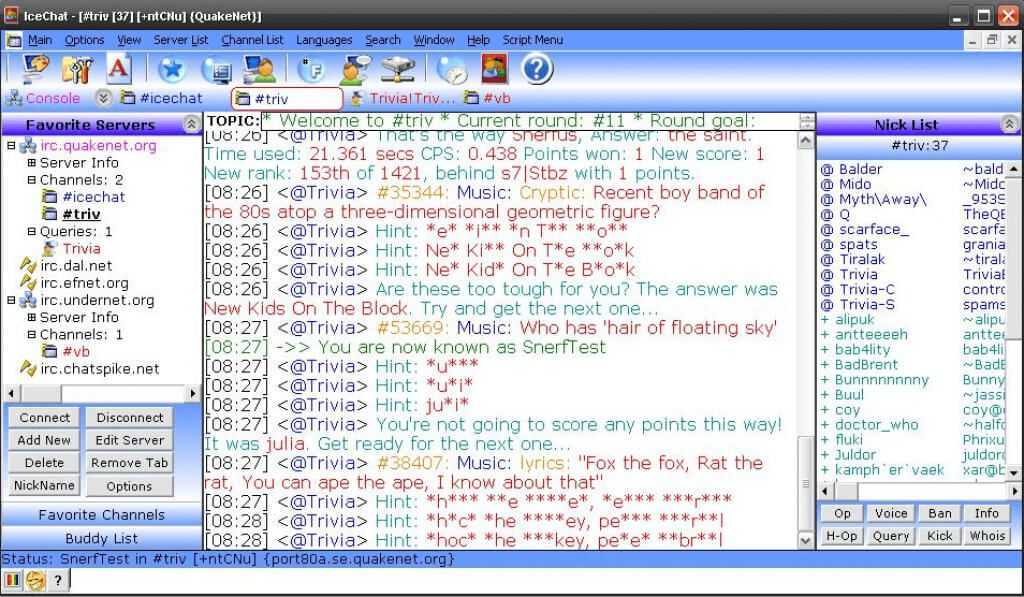Collapse the irc.quakenet.org server node
The height and width of the screenshot is (597, 1024).
pyautogui.click(x=11, y=146)
